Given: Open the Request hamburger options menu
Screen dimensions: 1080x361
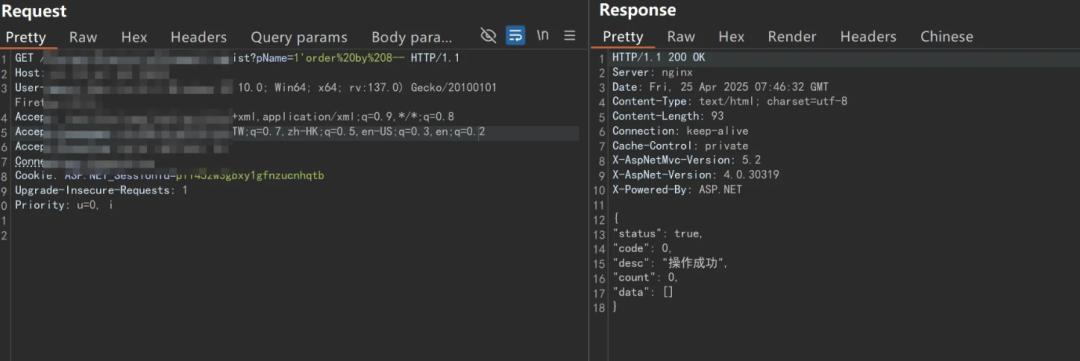Looking at the screenshot, I should coord(570,36).
